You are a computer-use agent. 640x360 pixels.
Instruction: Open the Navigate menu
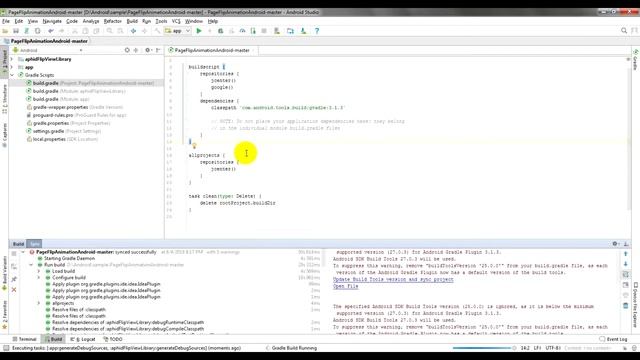pyautogui.click(x=52, y=21)
